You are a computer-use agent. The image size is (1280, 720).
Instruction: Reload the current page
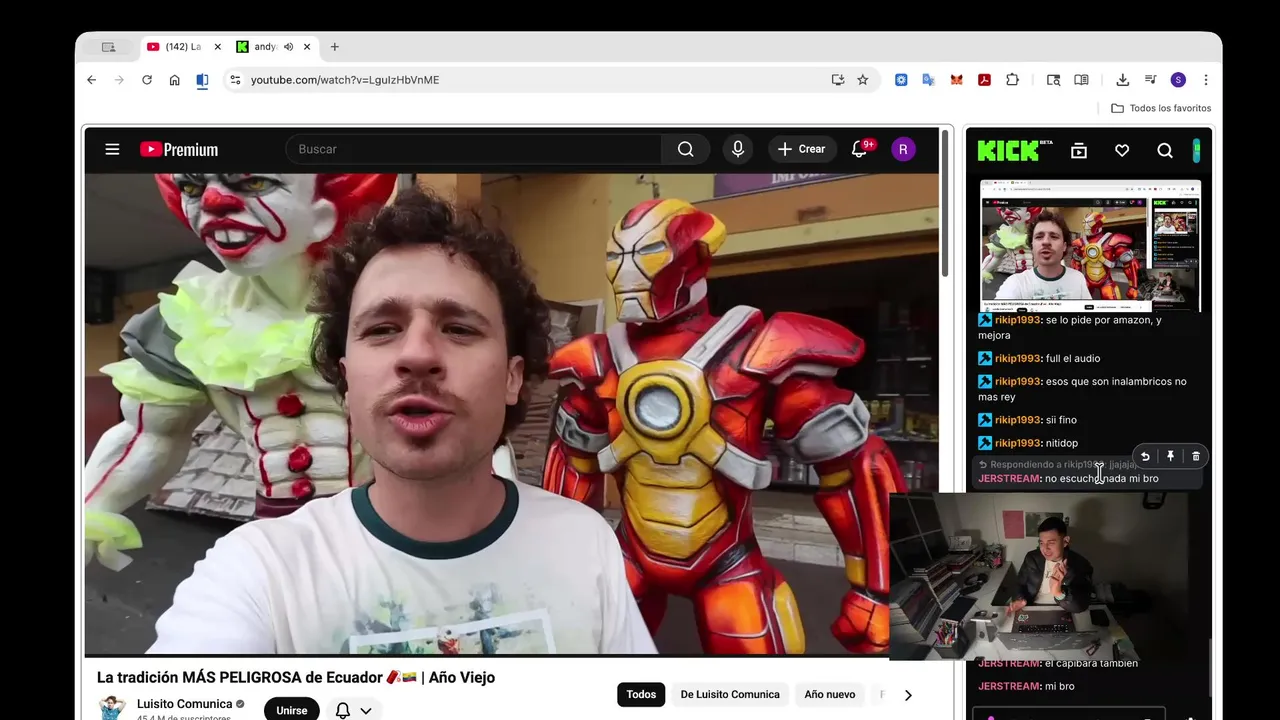tap(147, 80)
